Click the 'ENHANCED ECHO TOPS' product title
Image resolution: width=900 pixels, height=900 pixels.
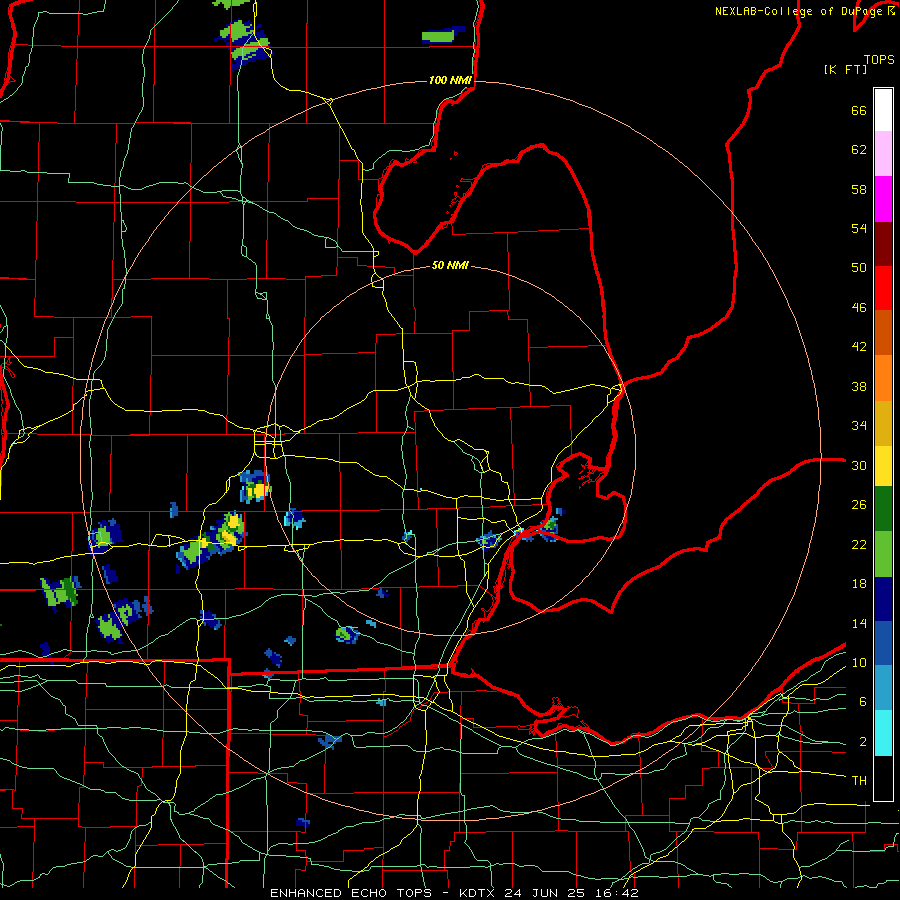[x=351, y=893]
